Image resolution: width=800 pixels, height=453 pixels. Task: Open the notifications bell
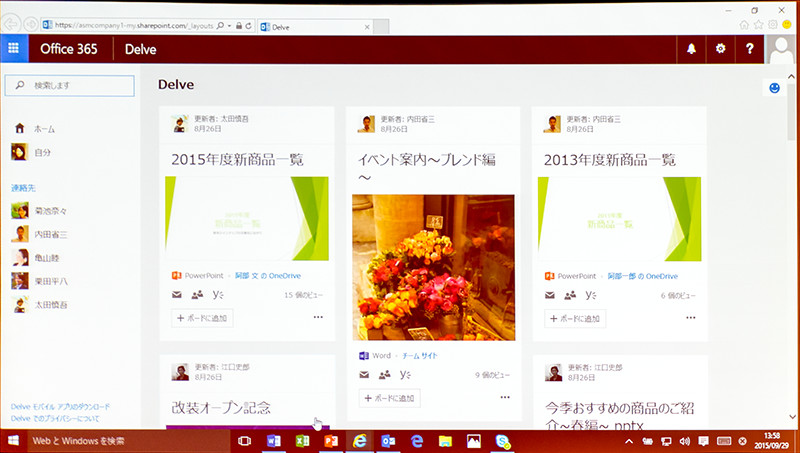pyautogui.click(x=691, y=48)
